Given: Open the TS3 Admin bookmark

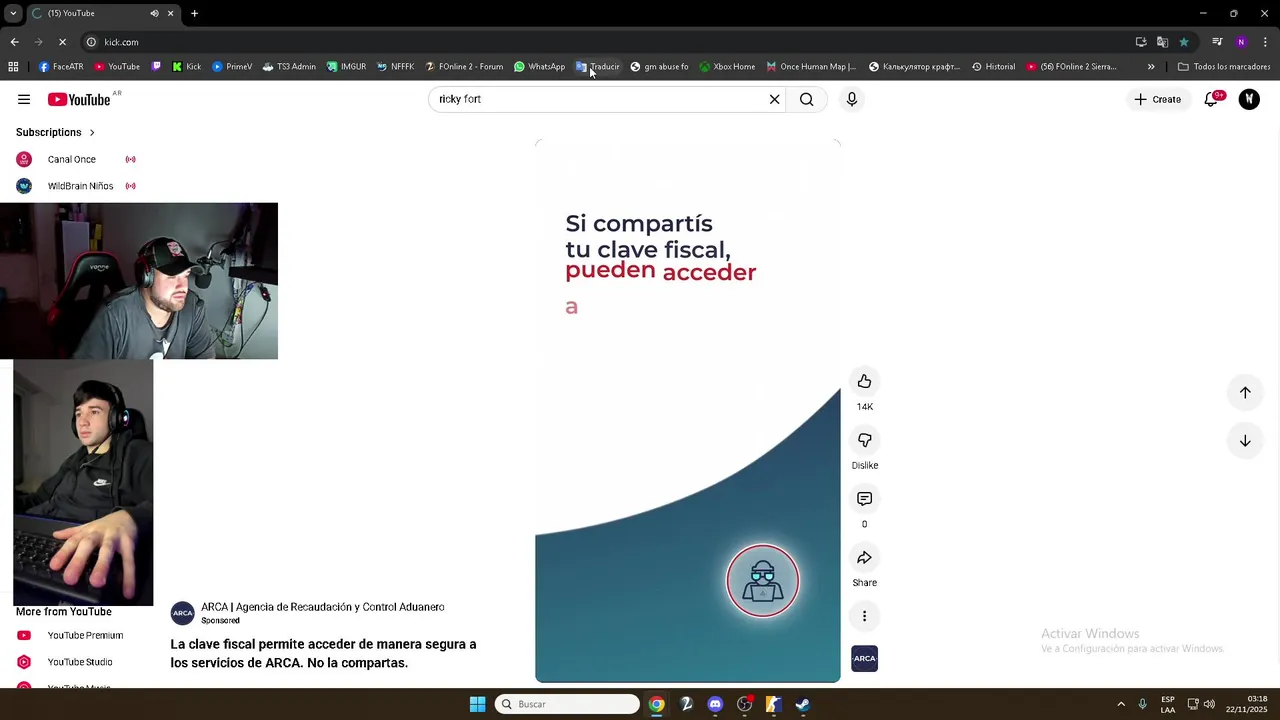Looking at the screenshot, I should 289,67.
